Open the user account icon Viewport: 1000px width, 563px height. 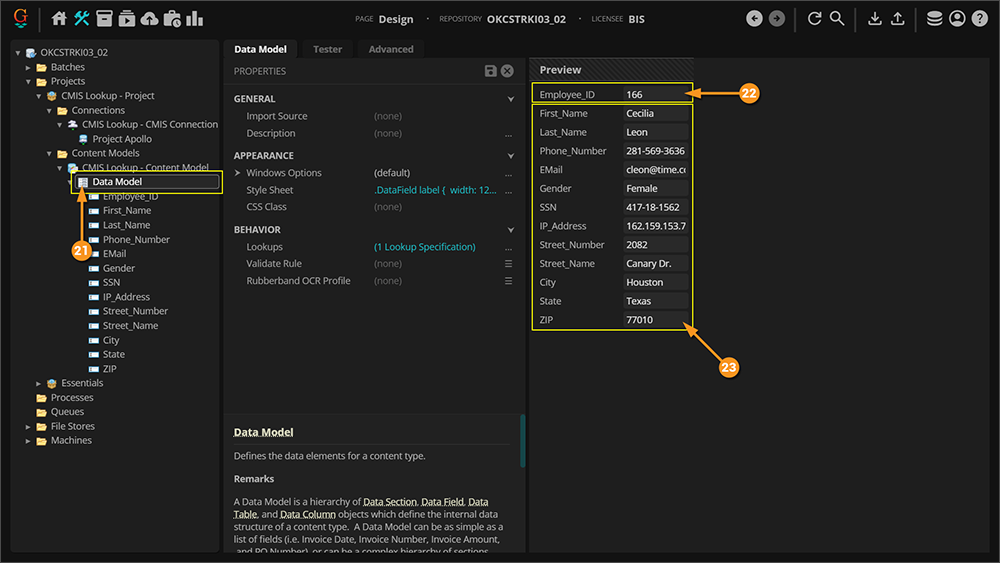(x=957, y=18)
